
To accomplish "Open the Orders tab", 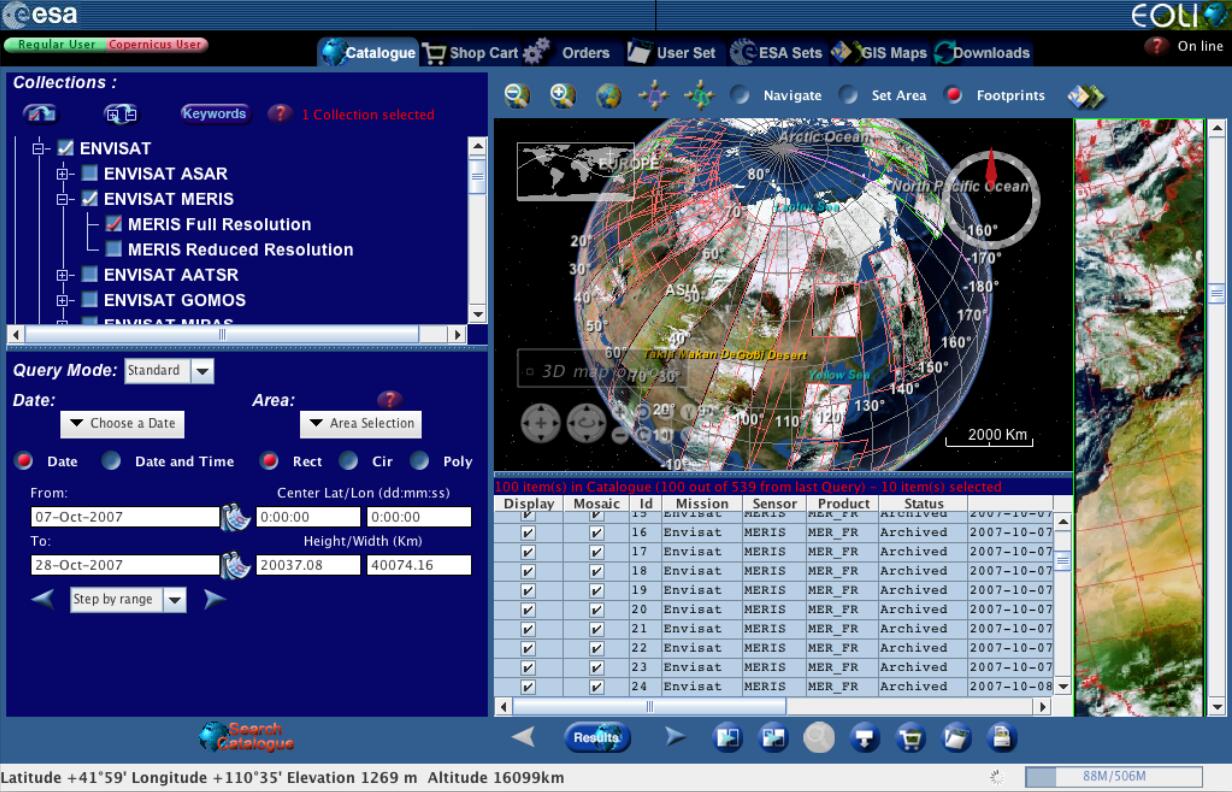I will coord(567,53).
